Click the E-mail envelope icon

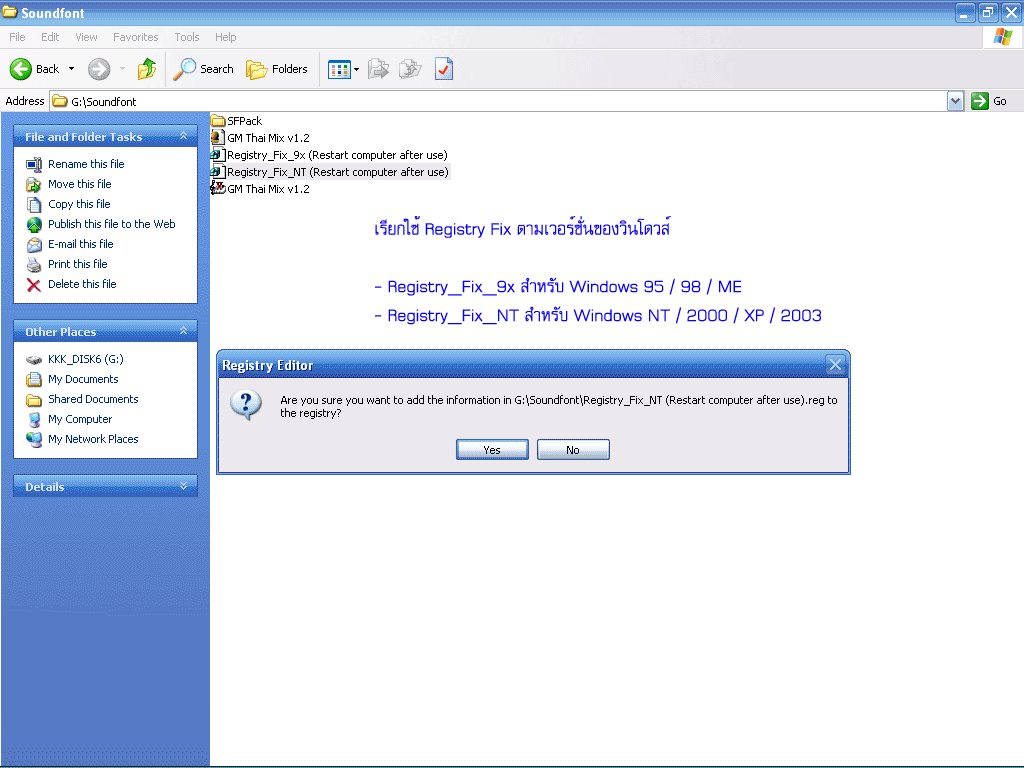pos(34,245)
